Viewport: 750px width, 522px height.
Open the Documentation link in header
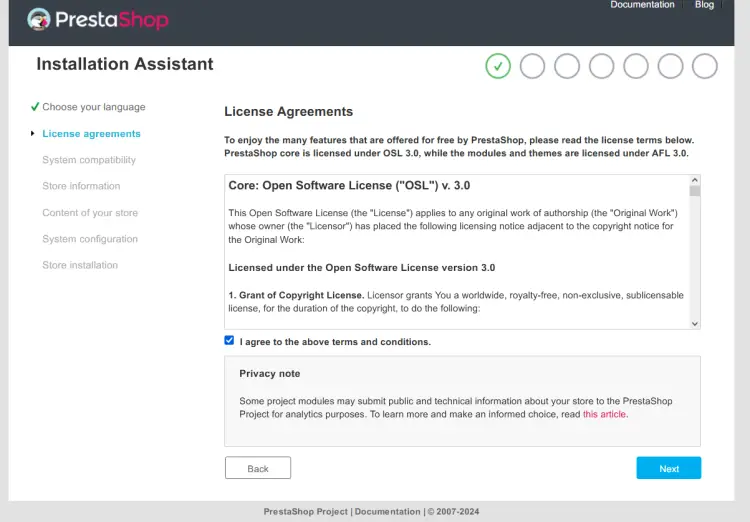click(642, 5)
